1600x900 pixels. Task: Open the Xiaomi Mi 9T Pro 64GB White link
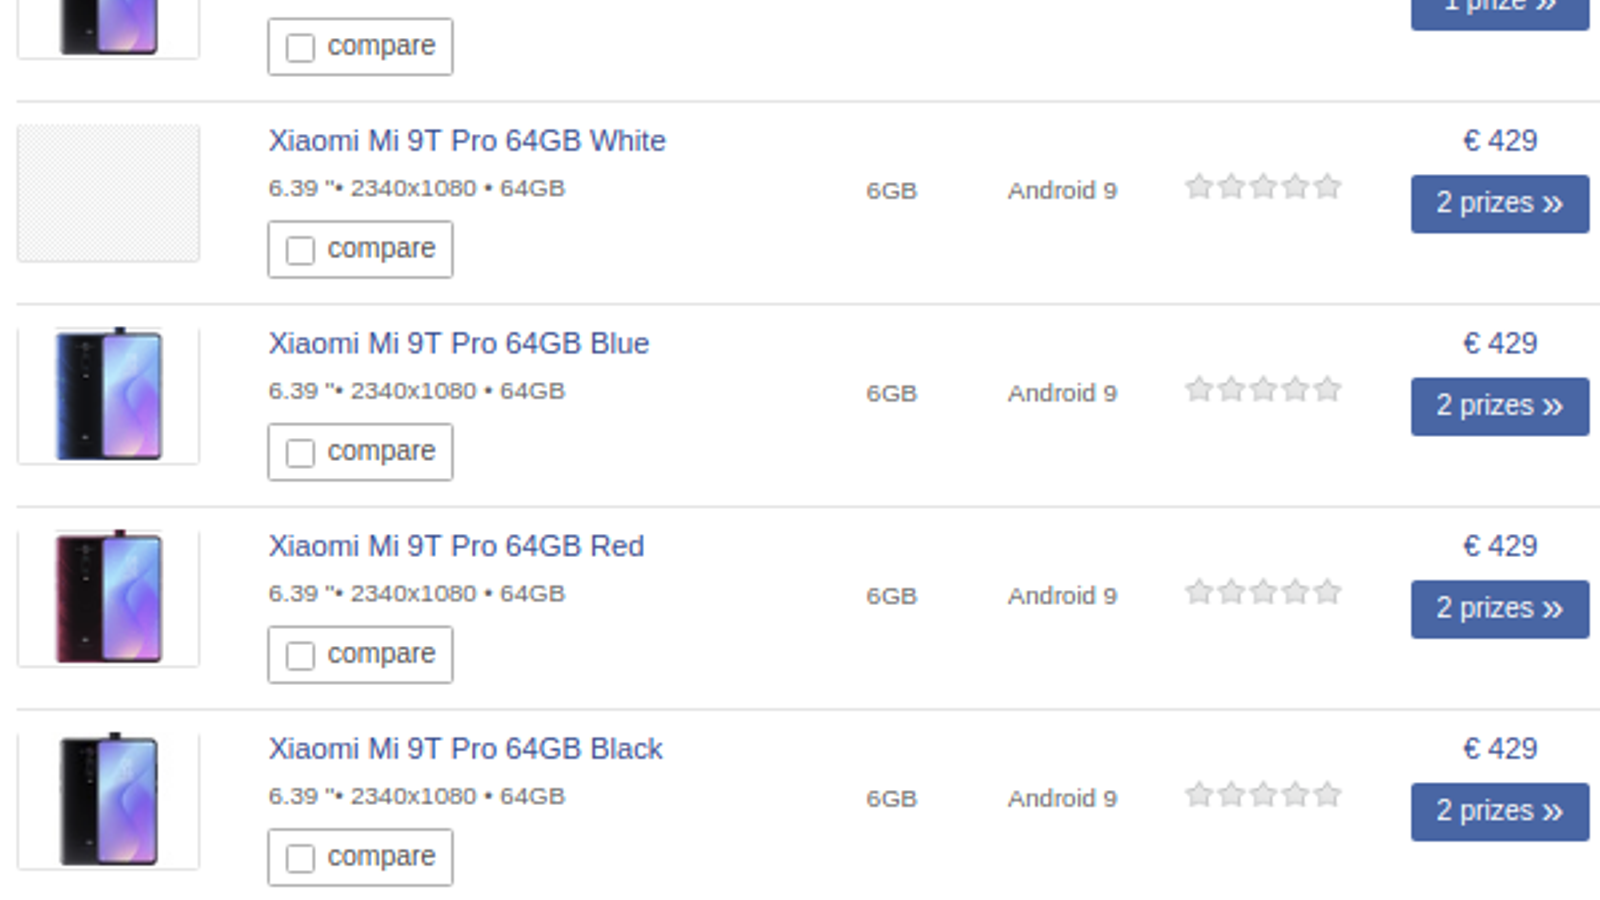point(466,141)
